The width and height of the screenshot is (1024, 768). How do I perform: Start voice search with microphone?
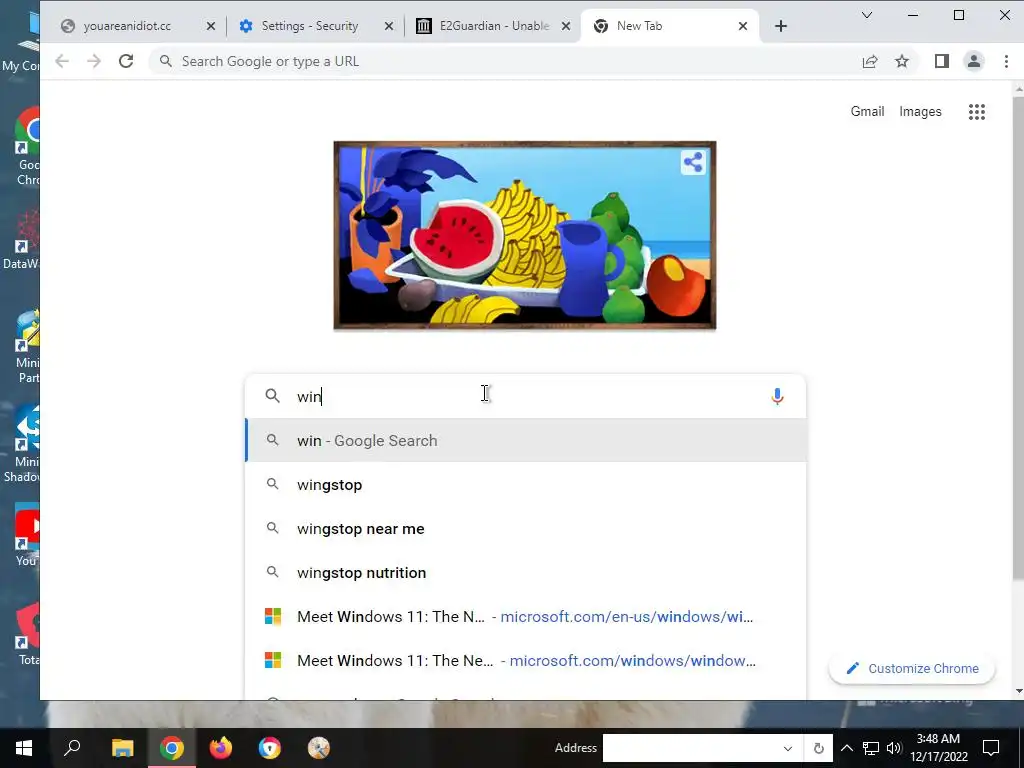[777, 396]
